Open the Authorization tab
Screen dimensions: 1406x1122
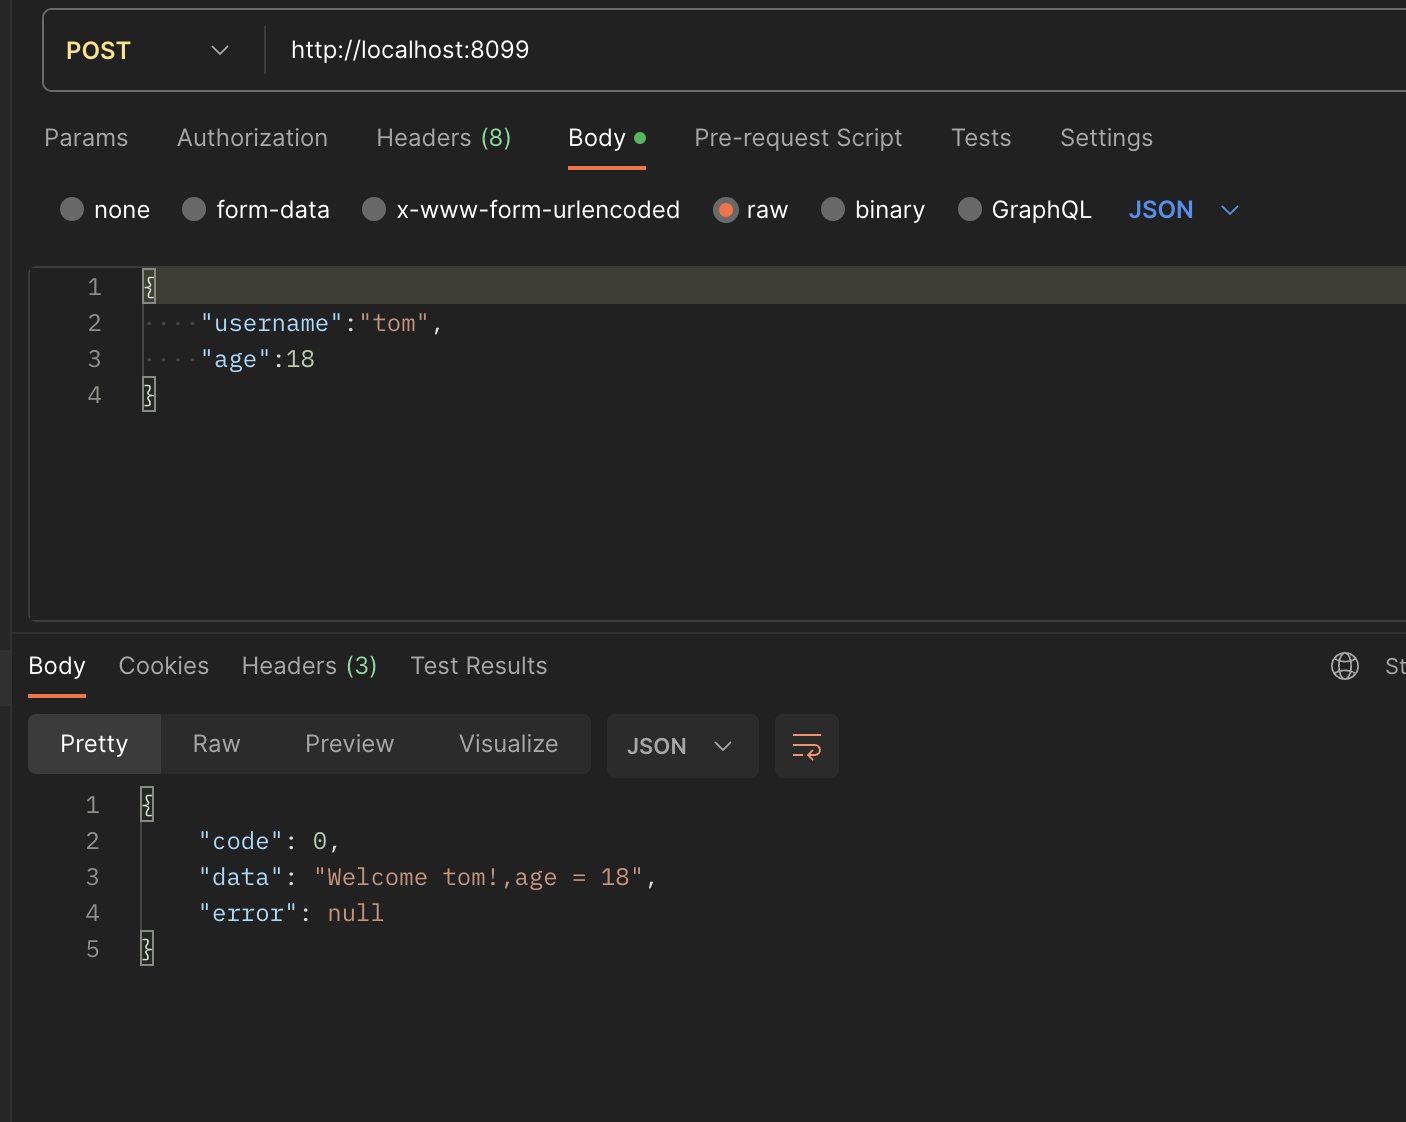[x=252, y=138]
